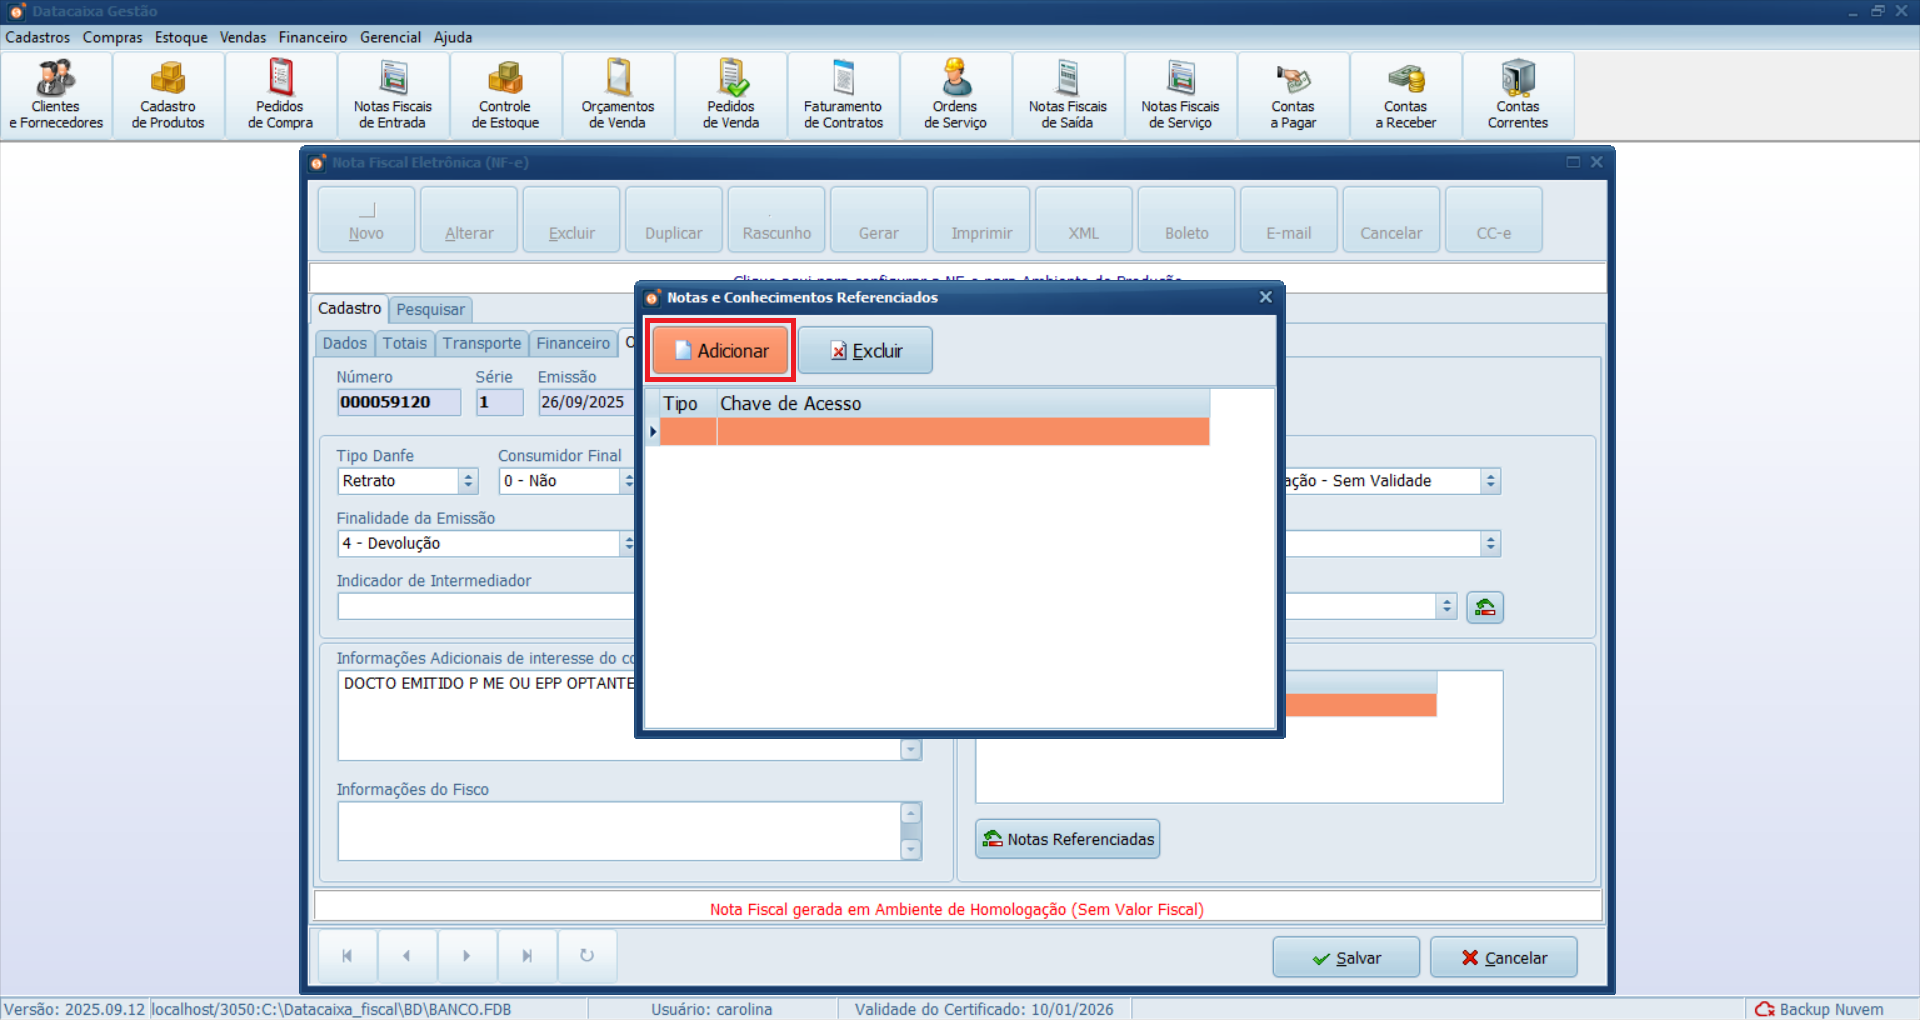Go to first record navigation arrow
The width and height of the screenshot is (1920, 1020).
tap(347, 956)
